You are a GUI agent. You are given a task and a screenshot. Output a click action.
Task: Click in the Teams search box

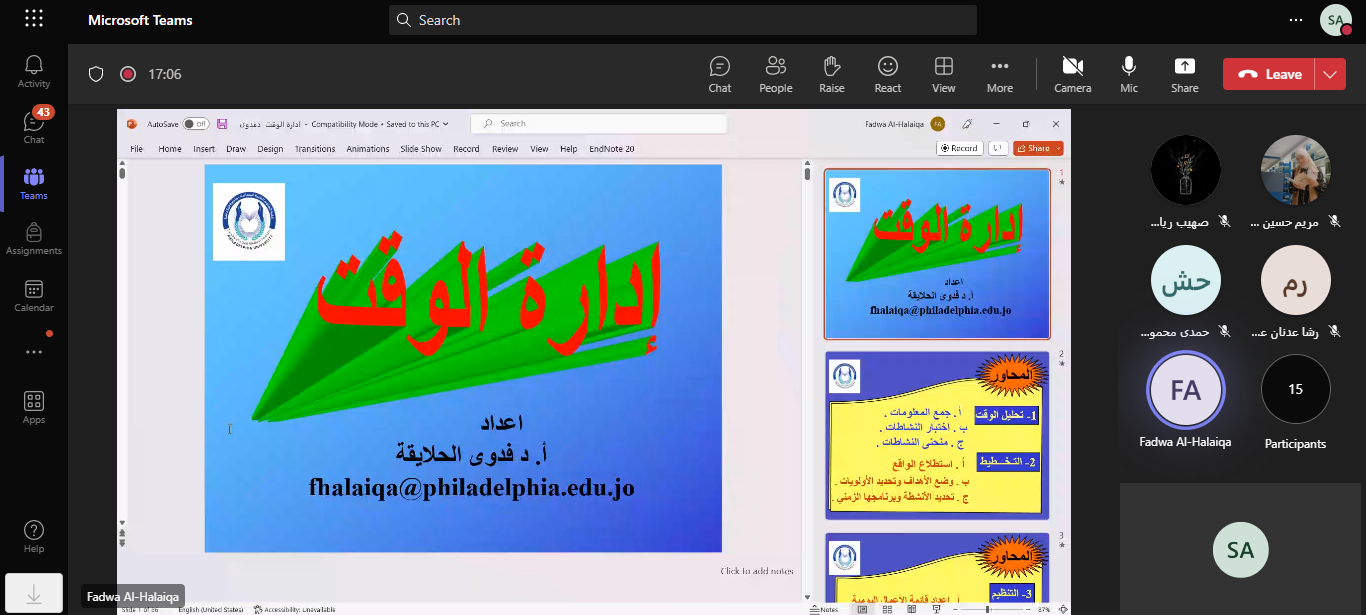[x=683, y=20]
